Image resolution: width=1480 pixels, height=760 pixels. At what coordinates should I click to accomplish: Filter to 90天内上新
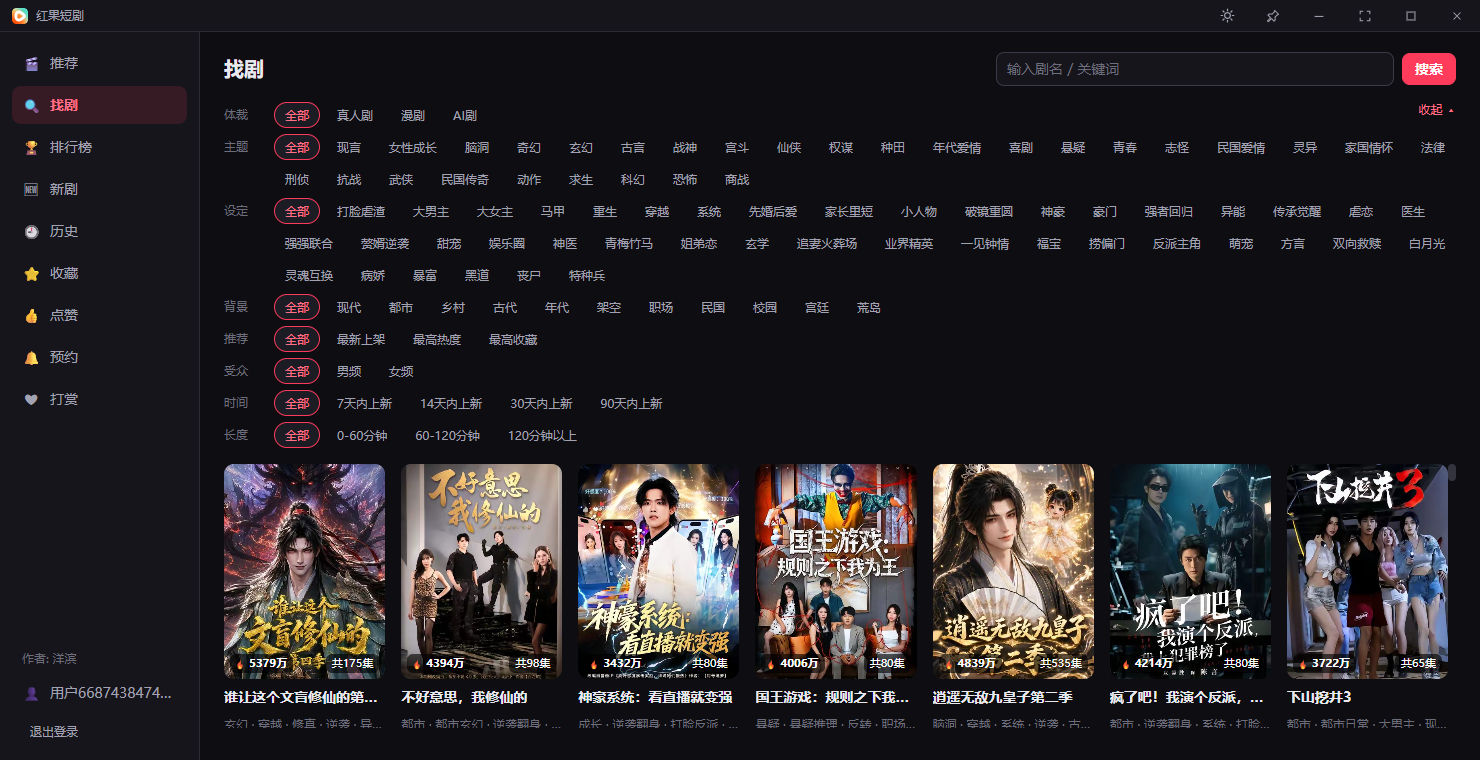[x=631, y=404]
